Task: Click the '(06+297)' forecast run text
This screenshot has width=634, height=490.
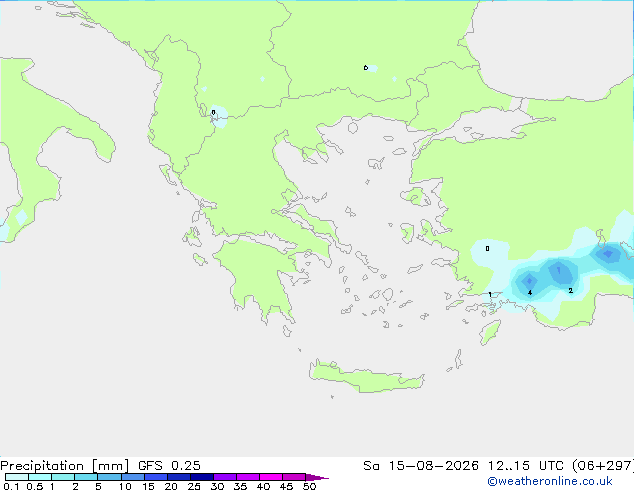Action: click(x=602, y=466)
